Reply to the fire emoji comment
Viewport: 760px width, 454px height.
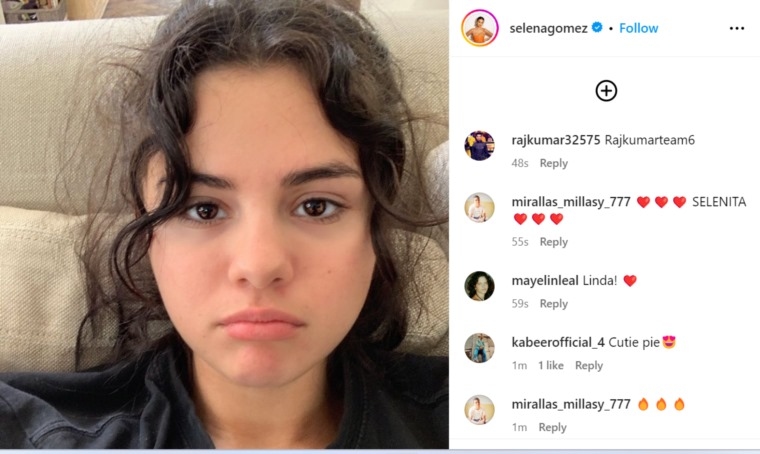point(553,427)
